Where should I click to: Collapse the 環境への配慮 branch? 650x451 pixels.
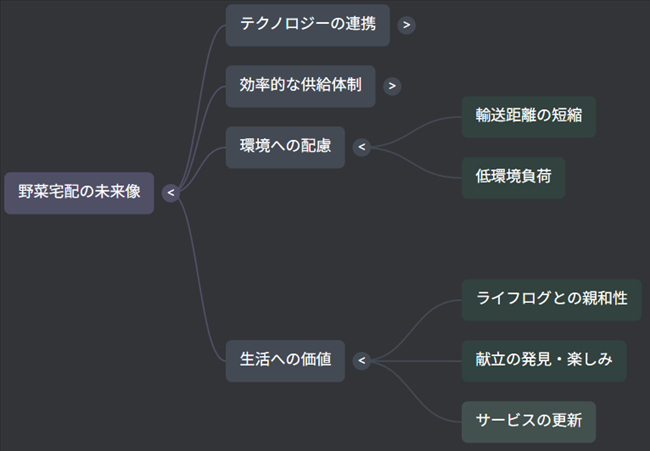(362, 147)
